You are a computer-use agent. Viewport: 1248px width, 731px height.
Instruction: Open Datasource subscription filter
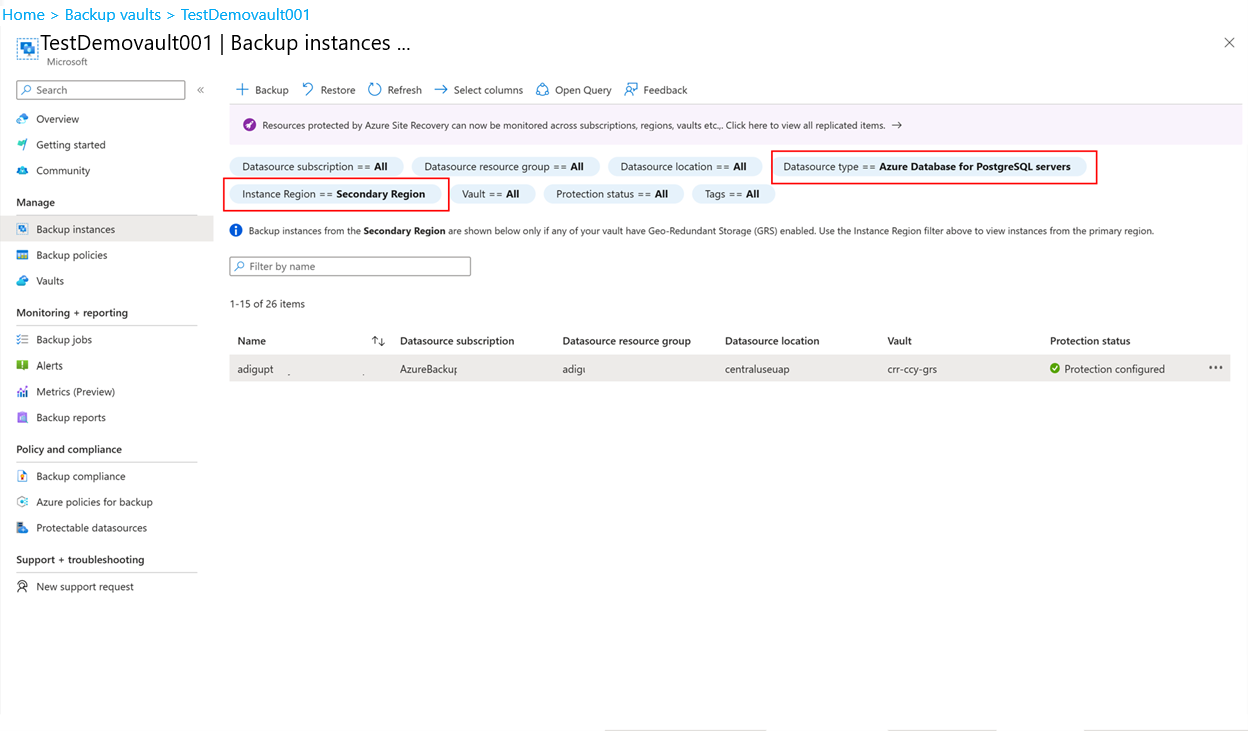click(316, 167)
